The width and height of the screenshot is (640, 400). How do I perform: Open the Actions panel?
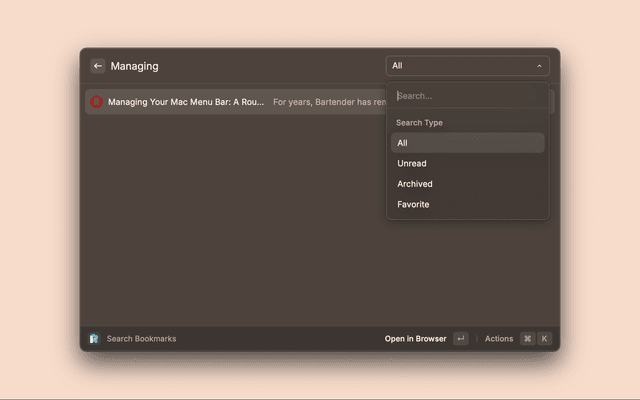click(x=499, y=339)
